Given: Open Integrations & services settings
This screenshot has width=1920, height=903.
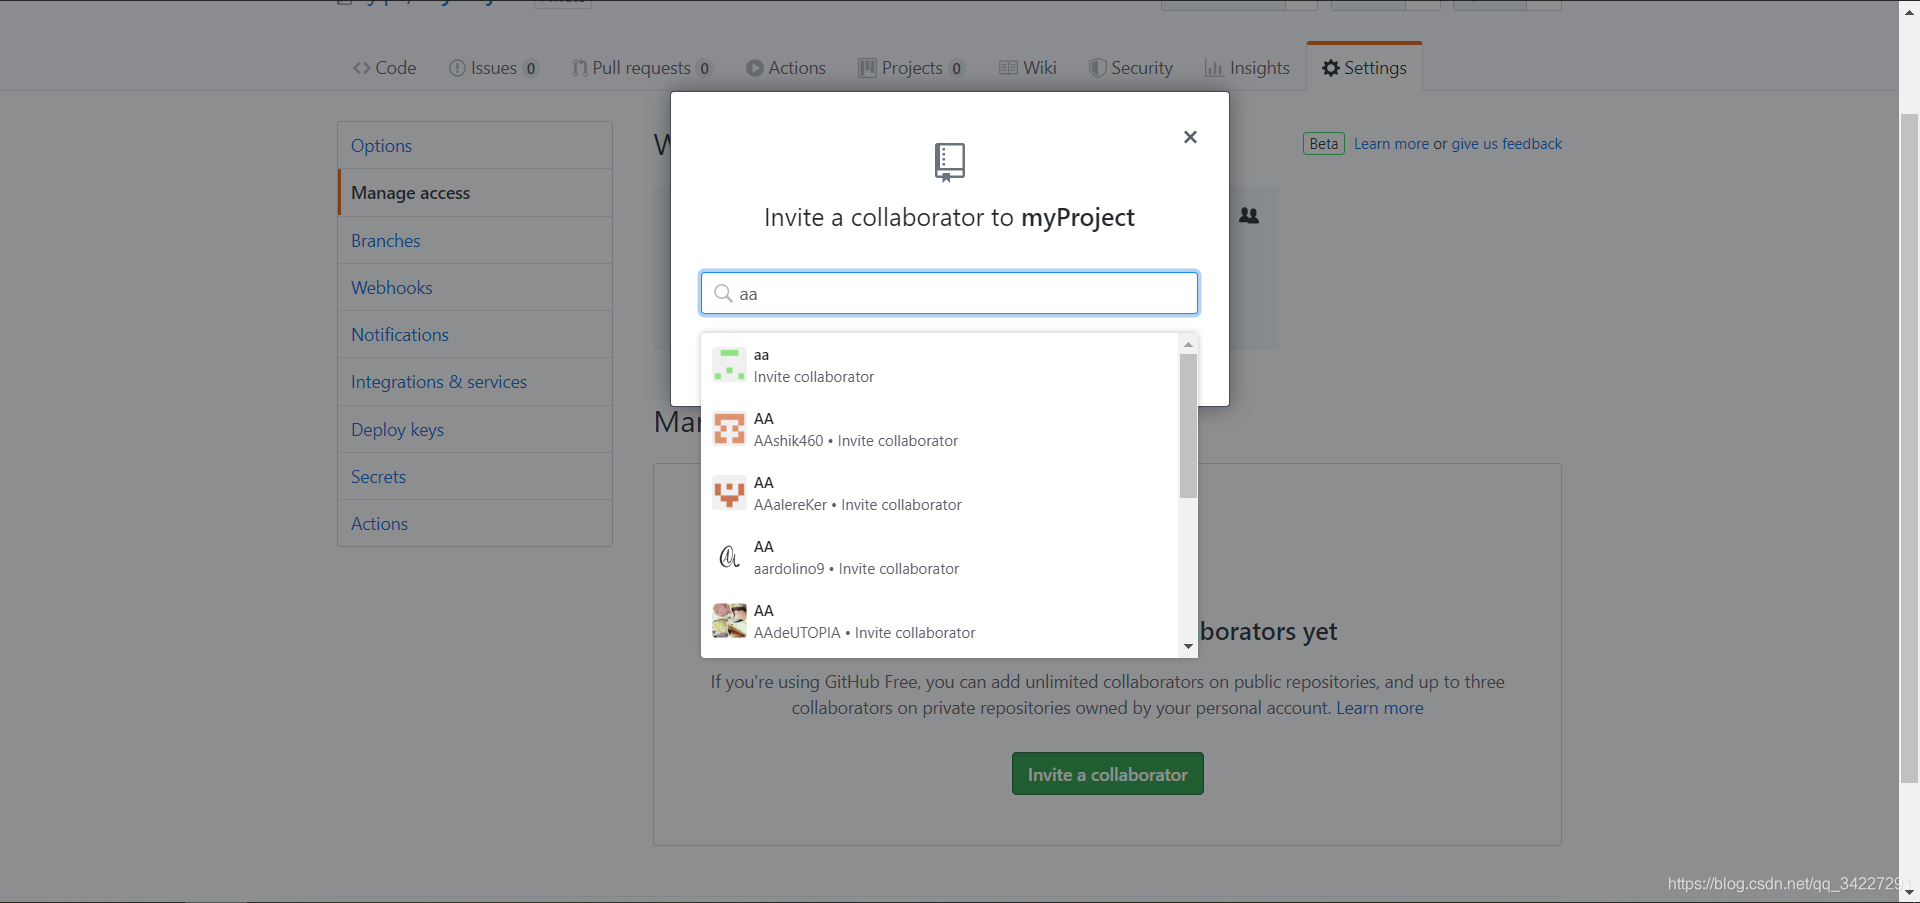Looking at the screenshot, I should click(x=475, y=382).
